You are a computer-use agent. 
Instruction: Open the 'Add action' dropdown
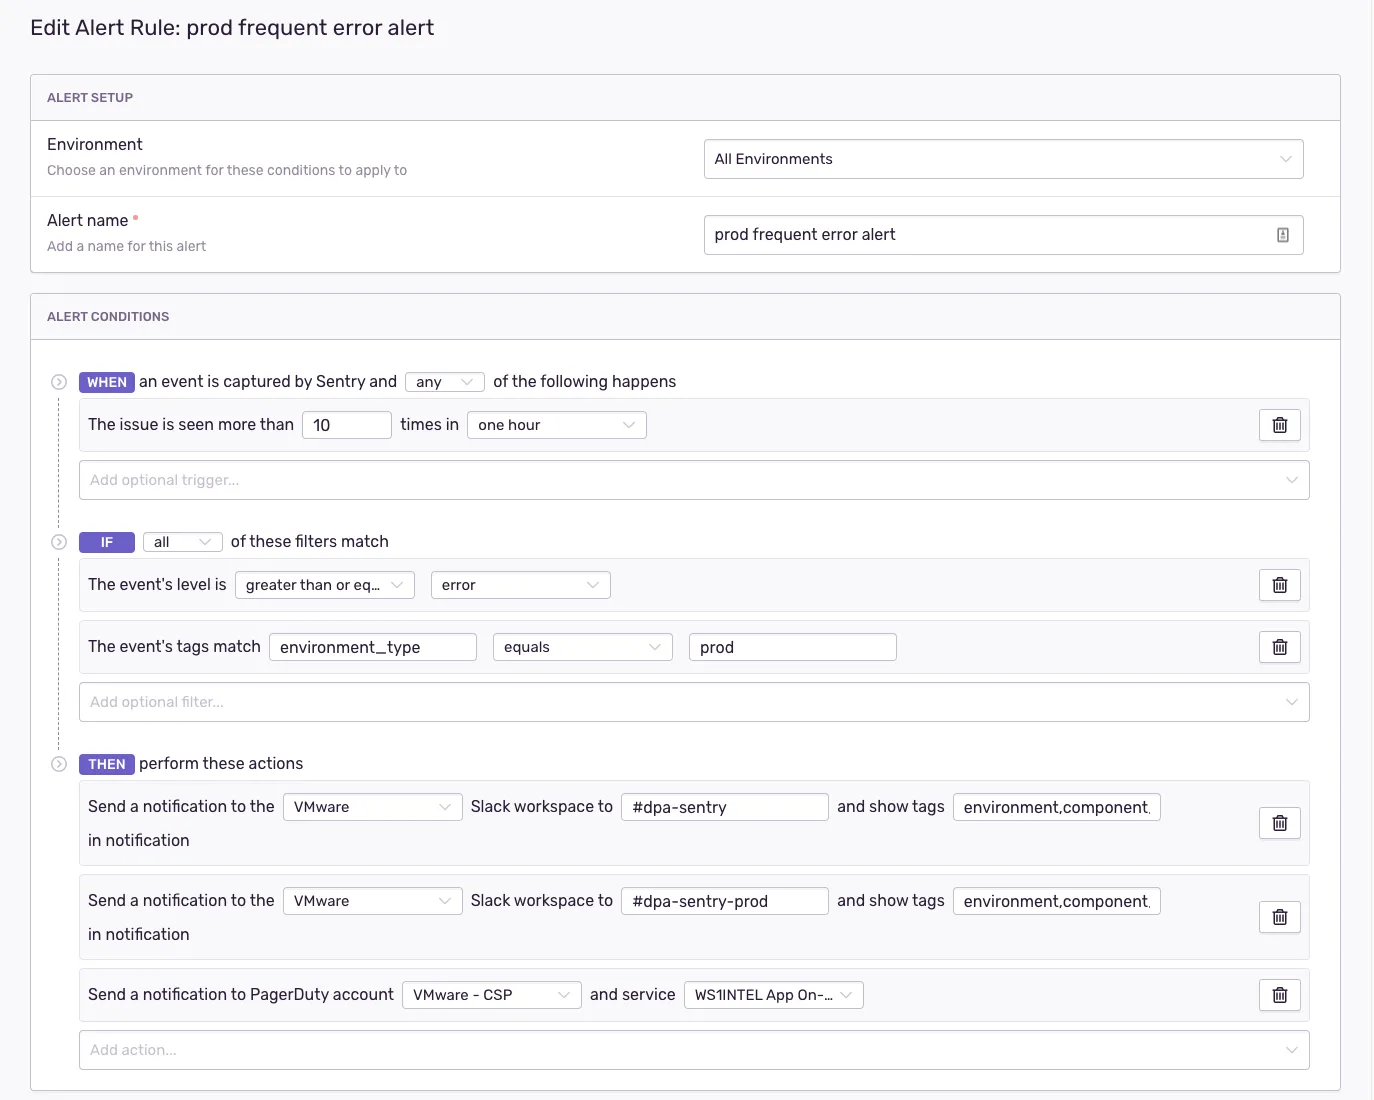point(693,1050)
